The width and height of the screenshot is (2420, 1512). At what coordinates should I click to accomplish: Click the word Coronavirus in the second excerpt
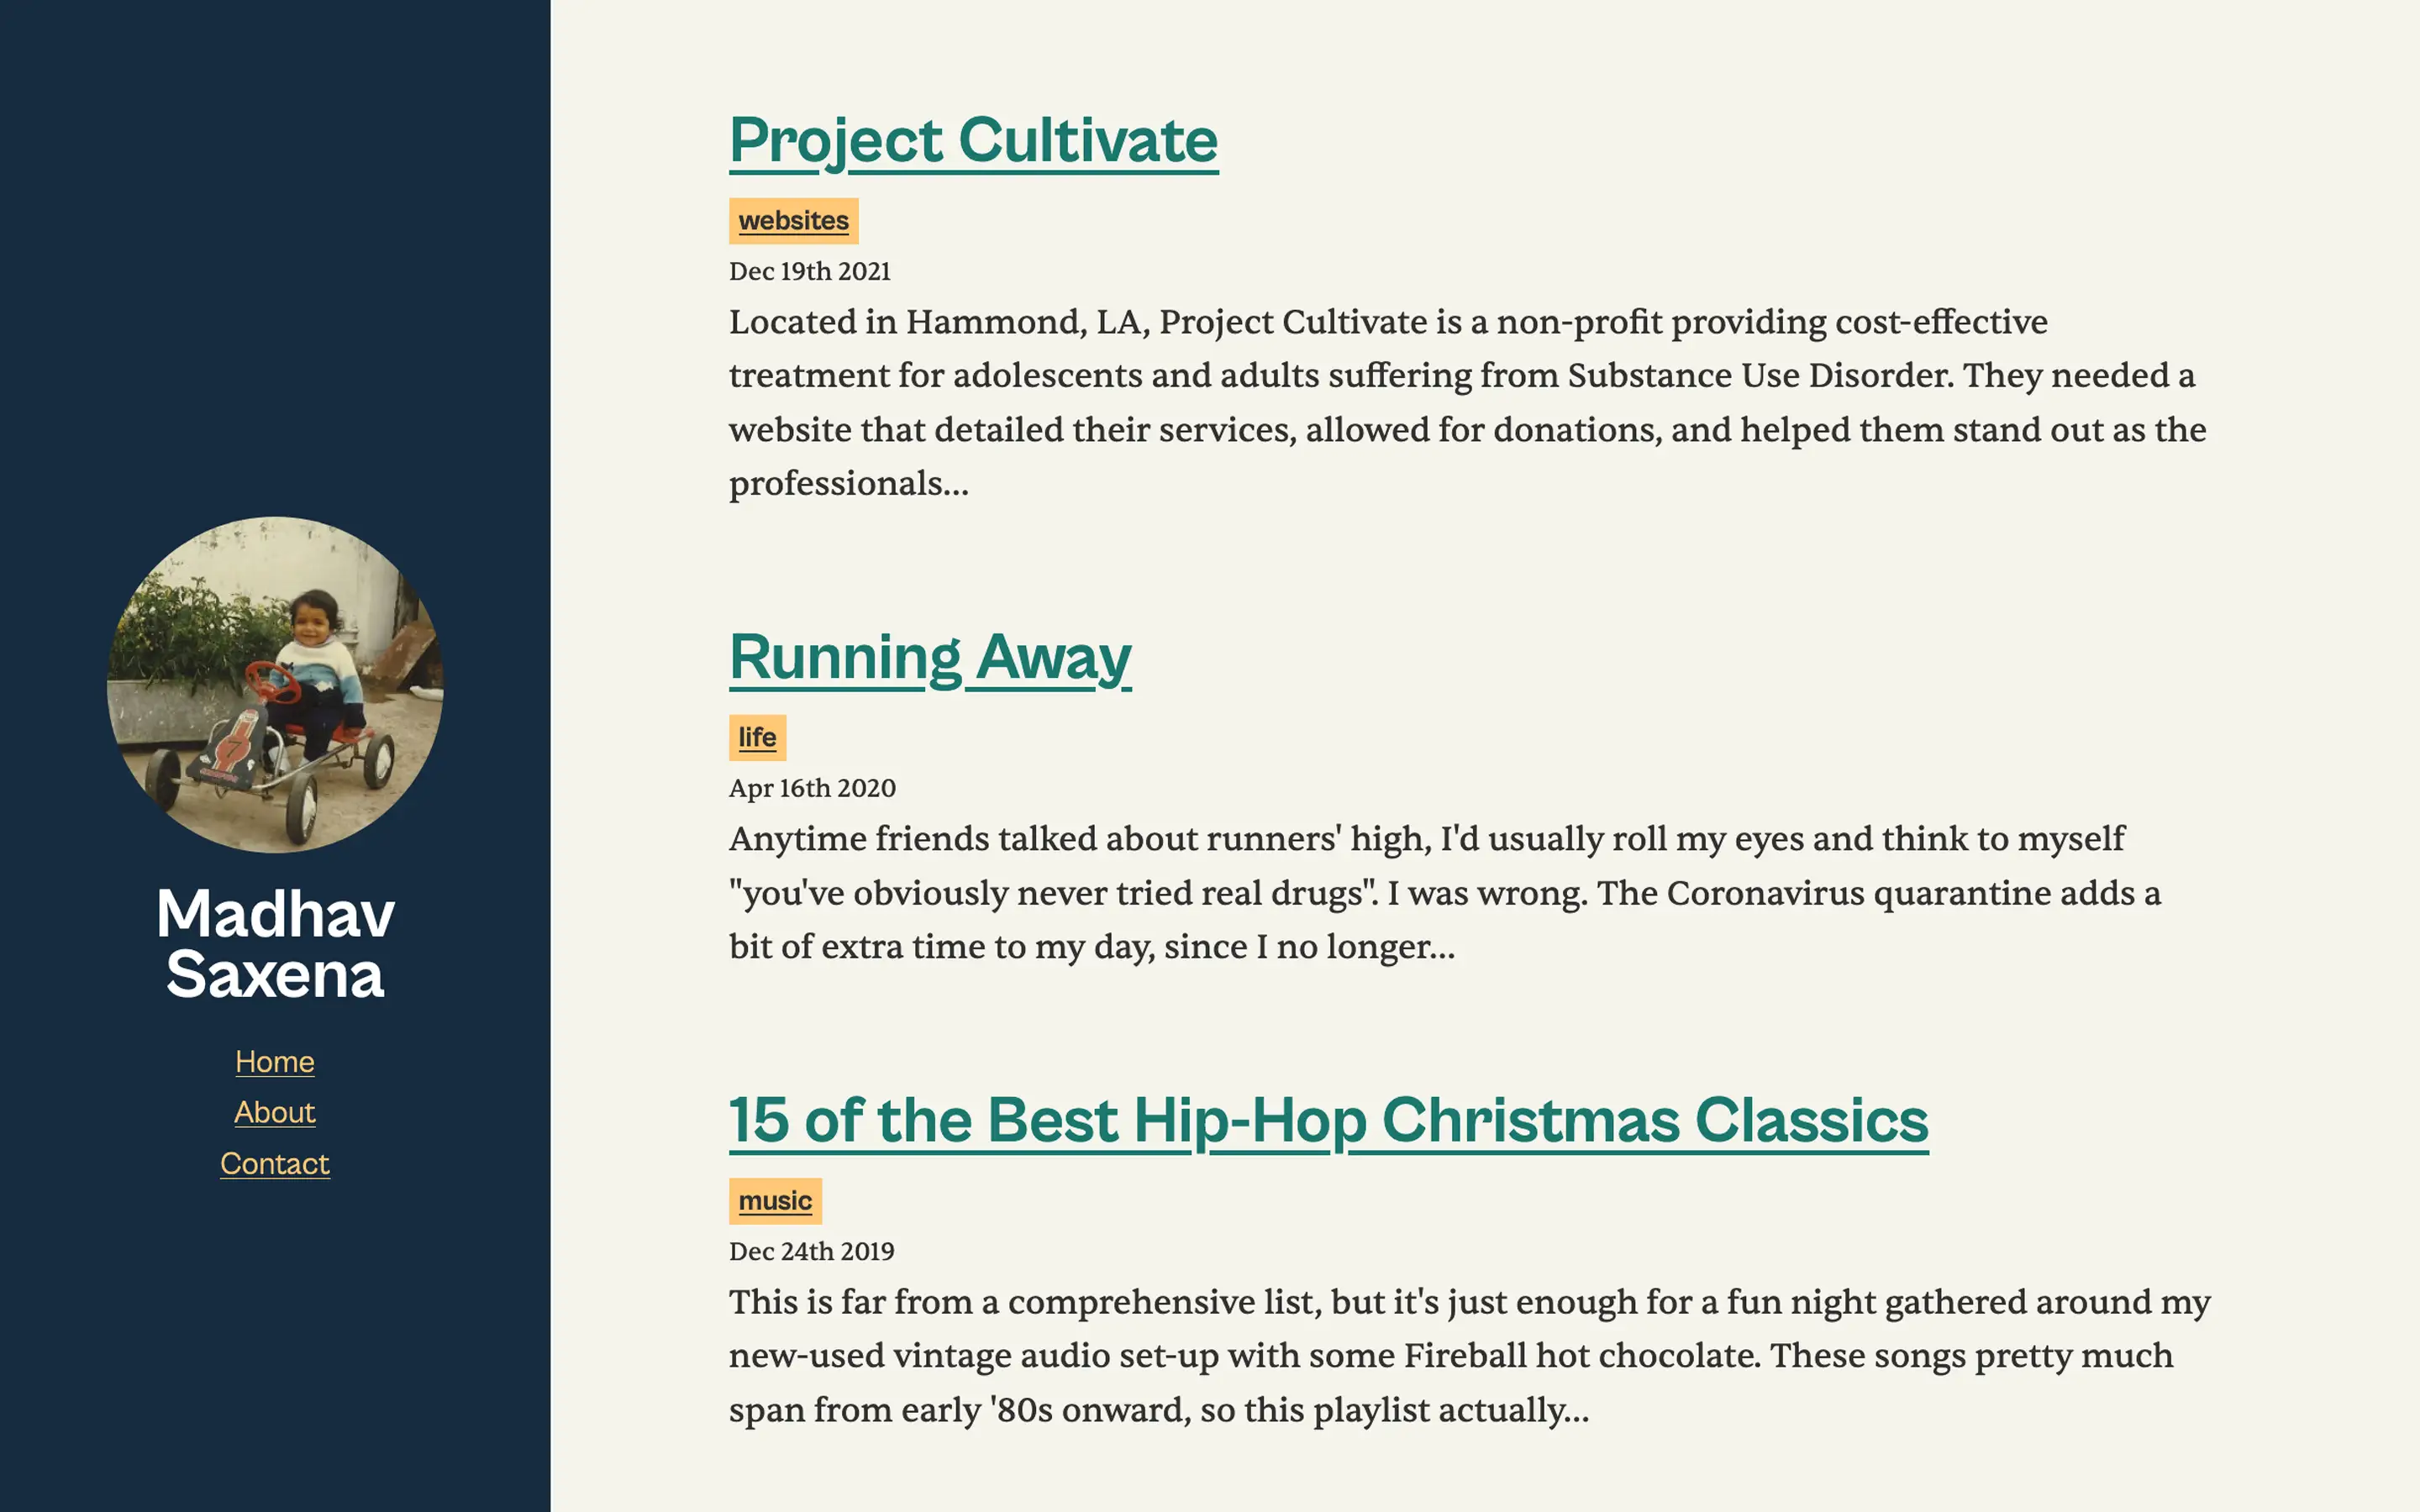coord(1765,893)
